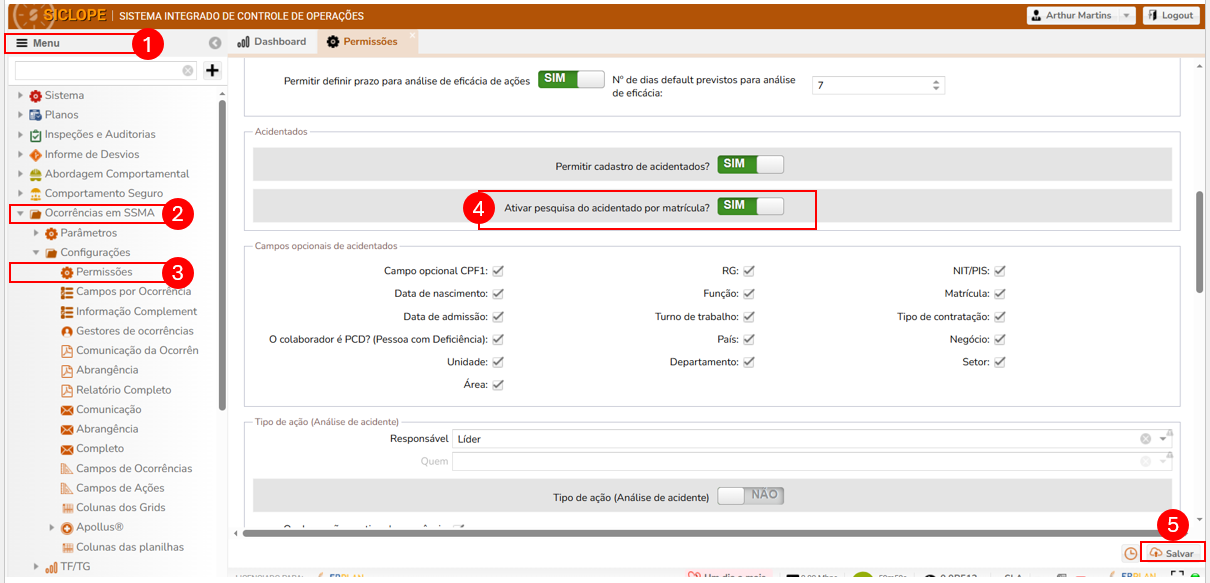Enable Tipo de ação toggle set to NÃO
This screenshot has width=1210, height=583.
coord(750,496)
